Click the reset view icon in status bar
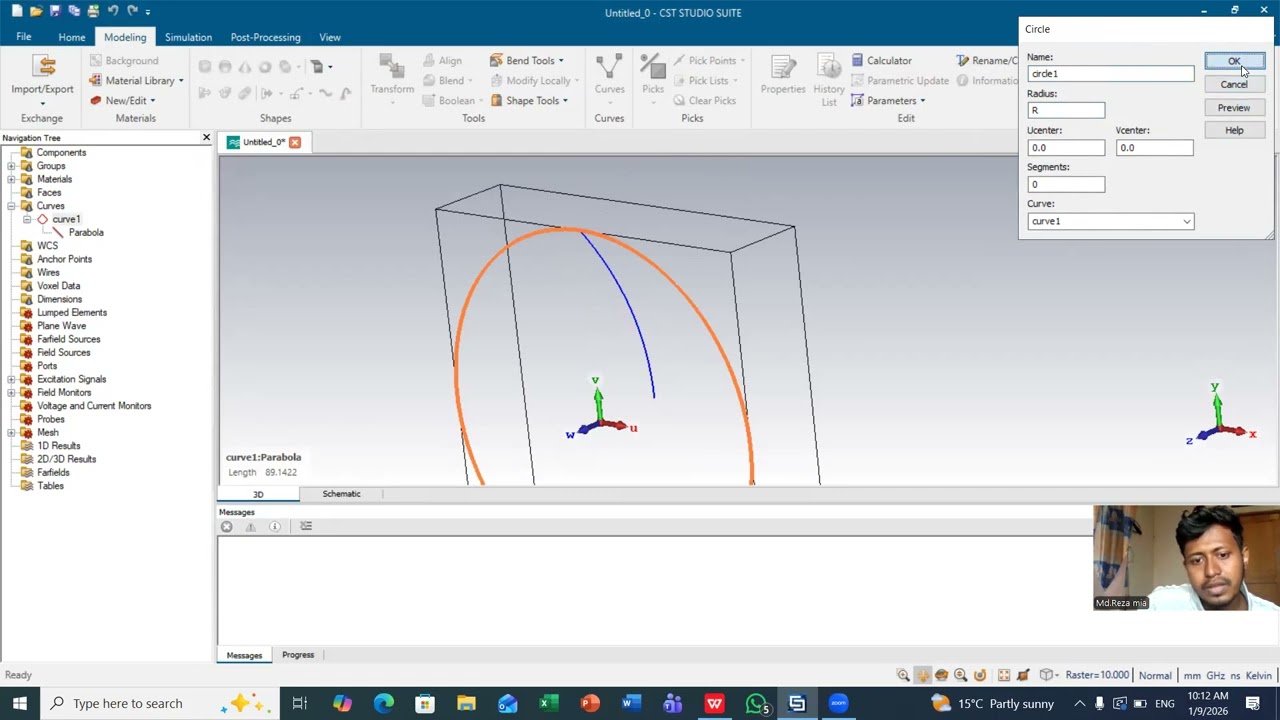This screenshot has width=1280, height=720. tap(980, 675)
